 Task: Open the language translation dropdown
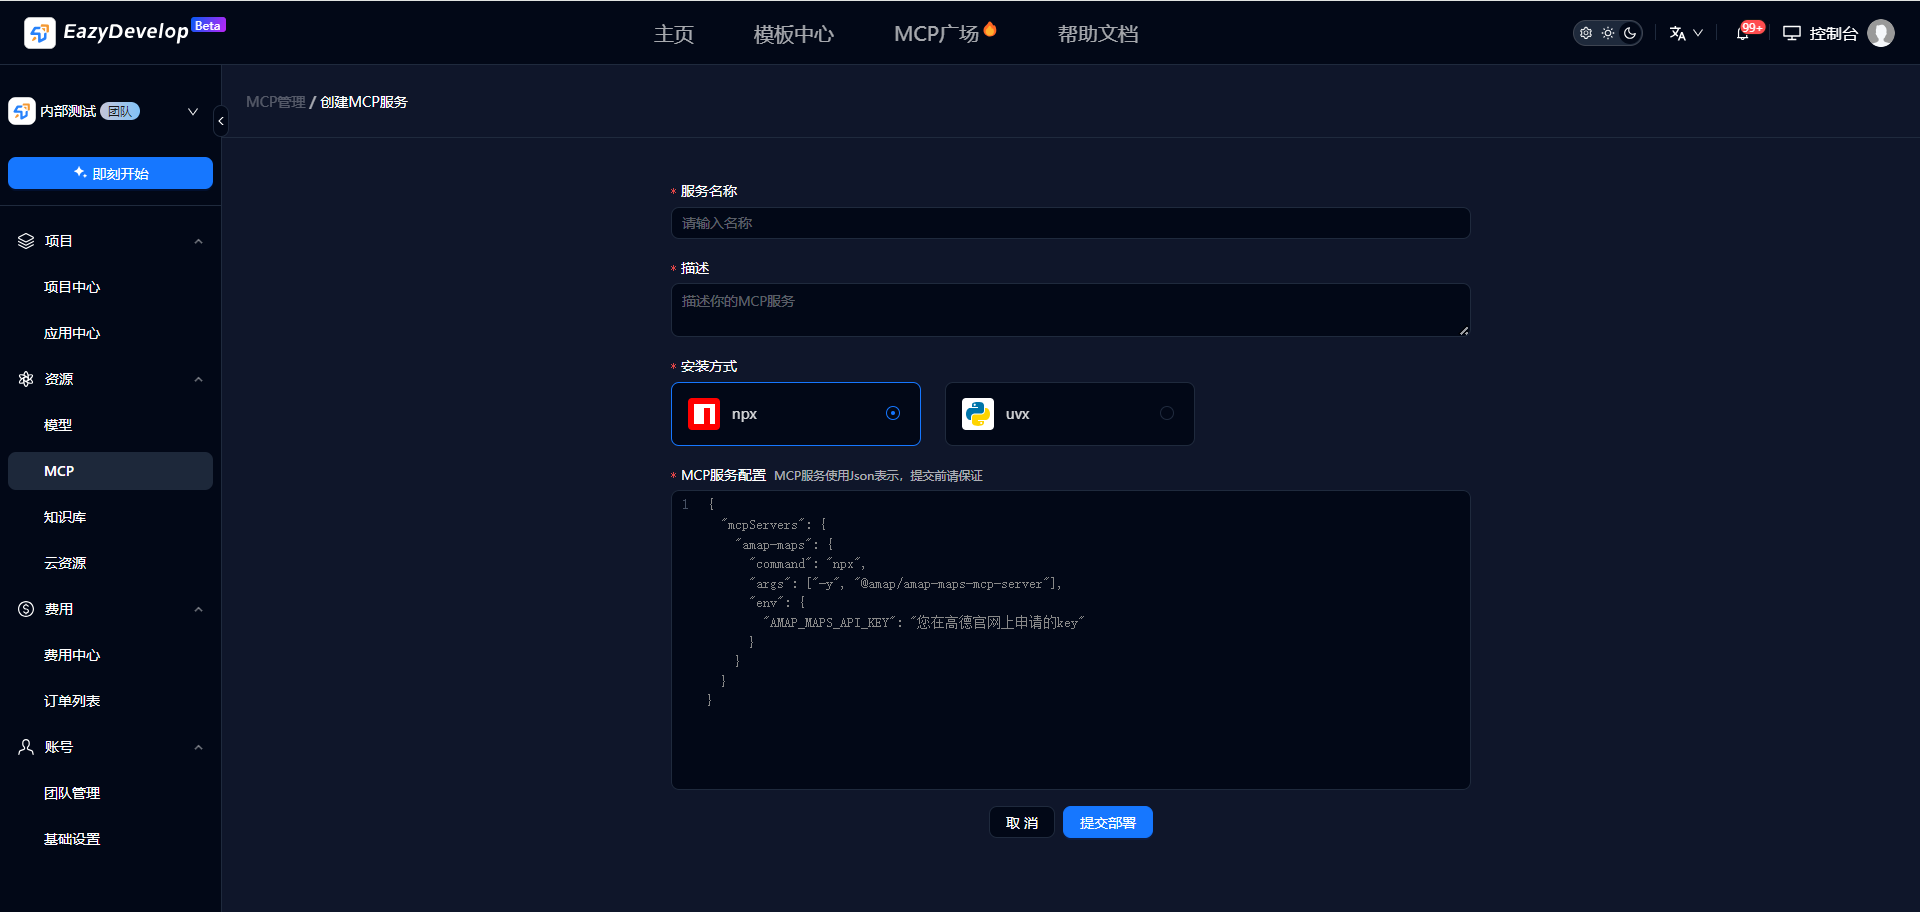[1685, 34]
